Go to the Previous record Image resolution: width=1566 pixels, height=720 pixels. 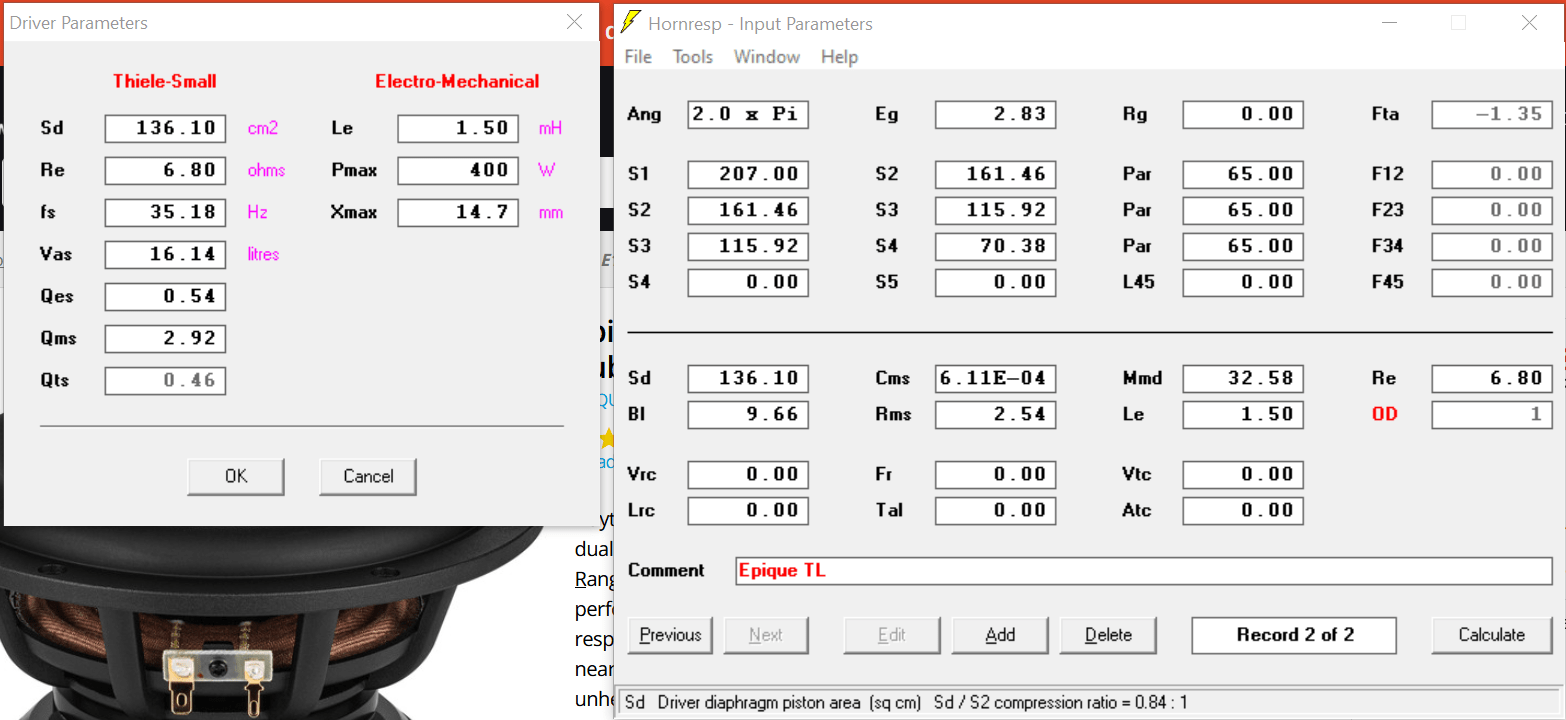(x=670, y=635)
